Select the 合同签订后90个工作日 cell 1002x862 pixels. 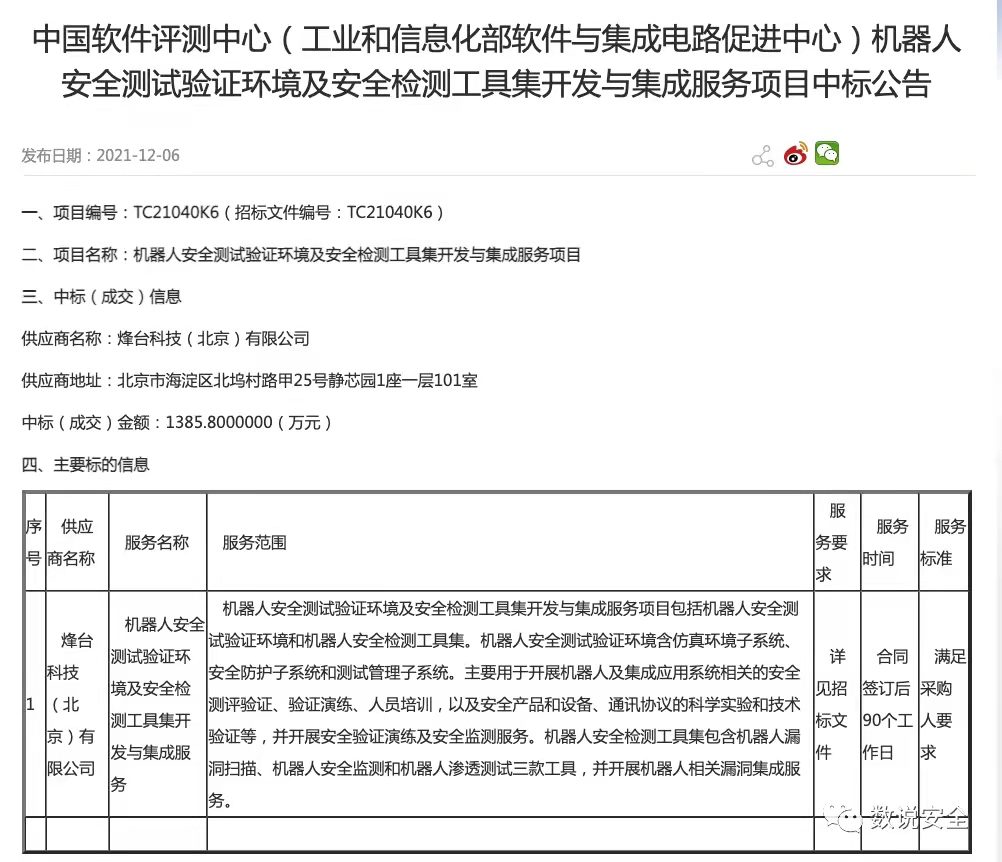pyautogui.click(x=890, y=704)
